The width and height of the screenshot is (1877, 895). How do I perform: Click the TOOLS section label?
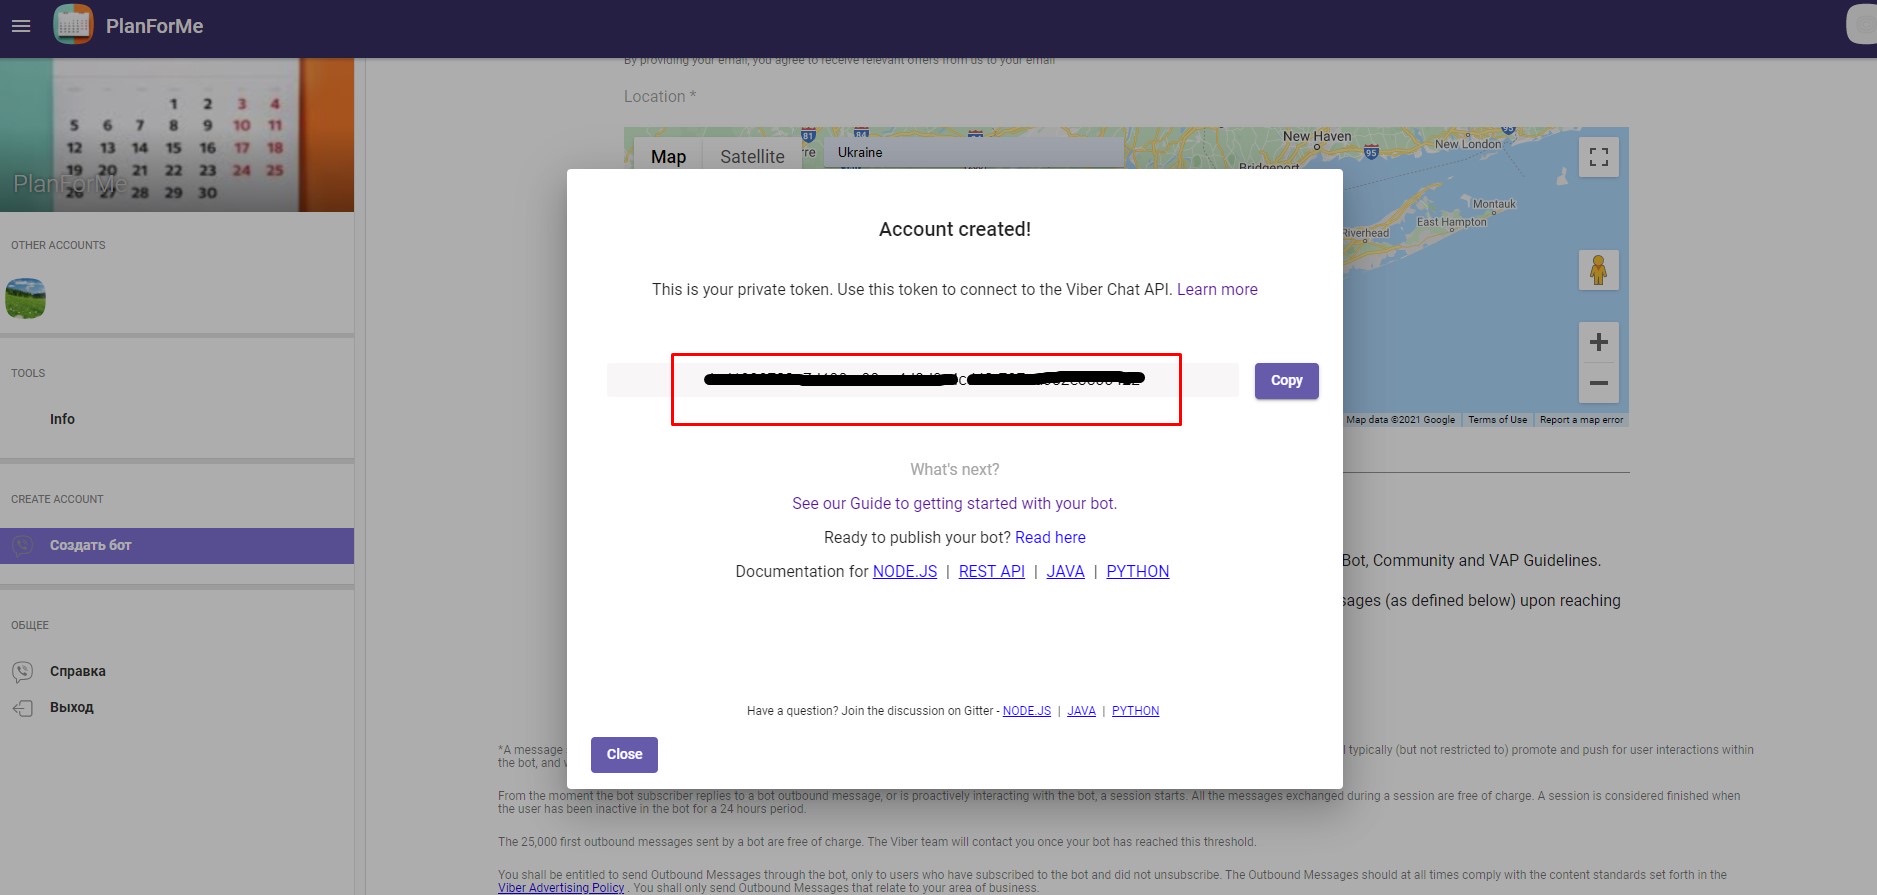pos(28,373)
